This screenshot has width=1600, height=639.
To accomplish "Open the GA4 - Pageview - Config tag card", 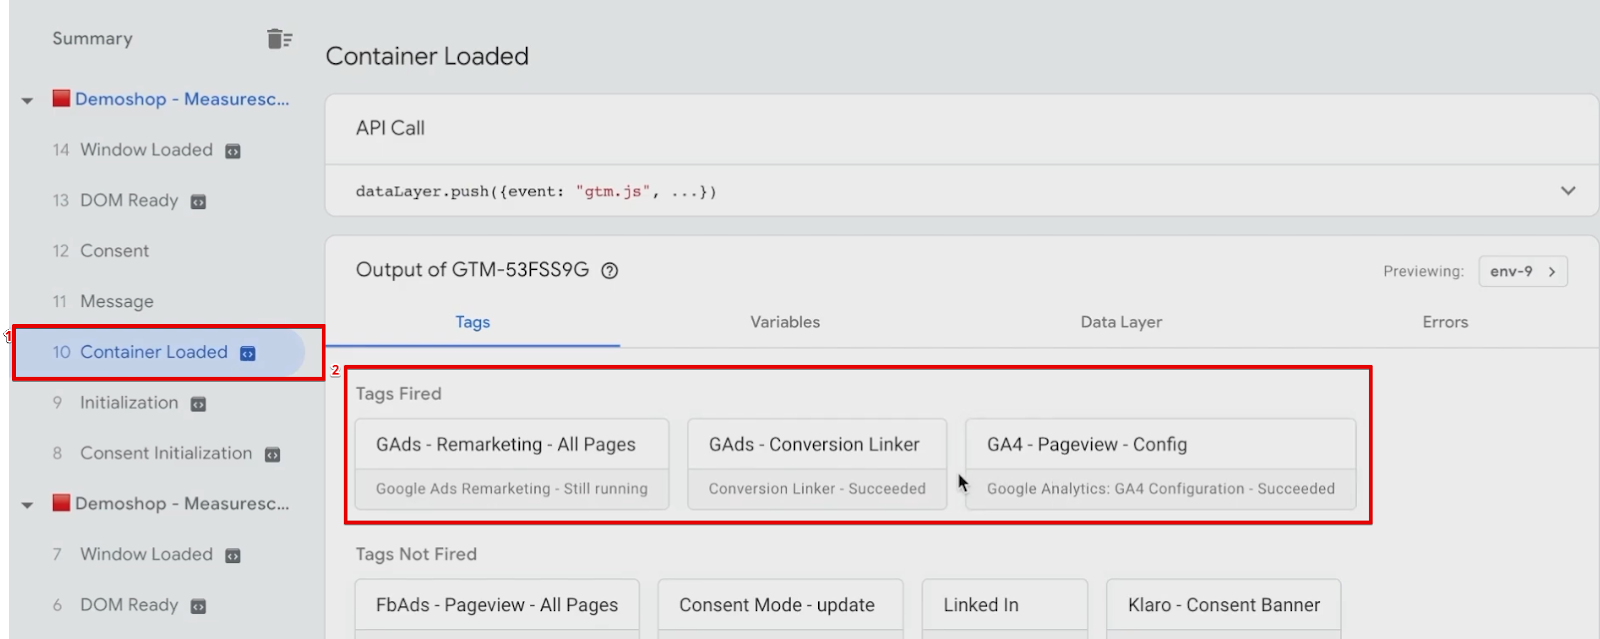I will pos(1160,464).
